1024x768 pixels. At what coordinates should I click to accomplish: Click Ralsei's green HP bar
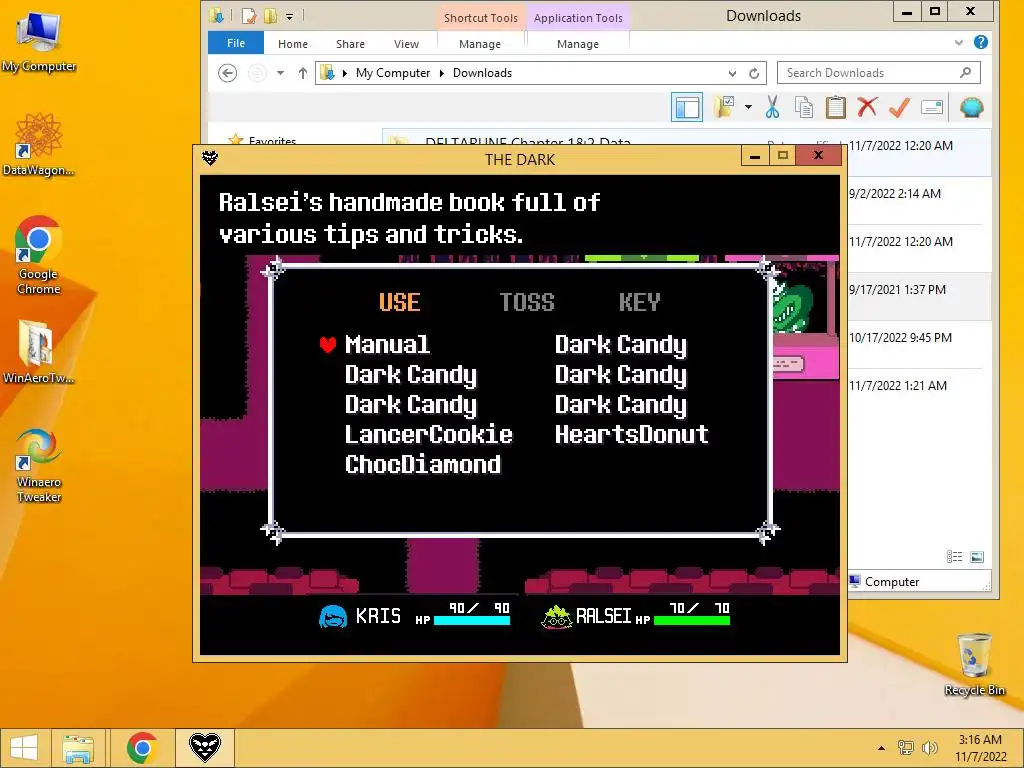[x=692, y=620]
